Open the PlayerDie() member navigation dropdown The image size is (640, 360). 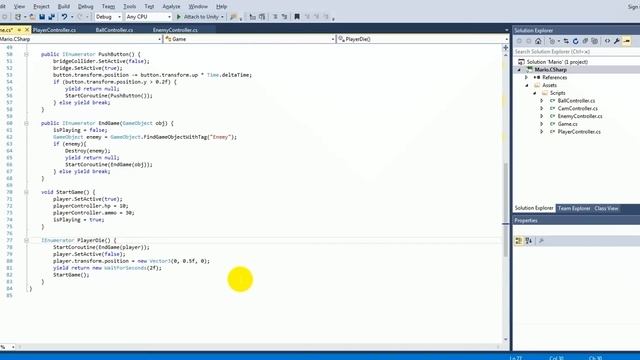click(423, 39)
